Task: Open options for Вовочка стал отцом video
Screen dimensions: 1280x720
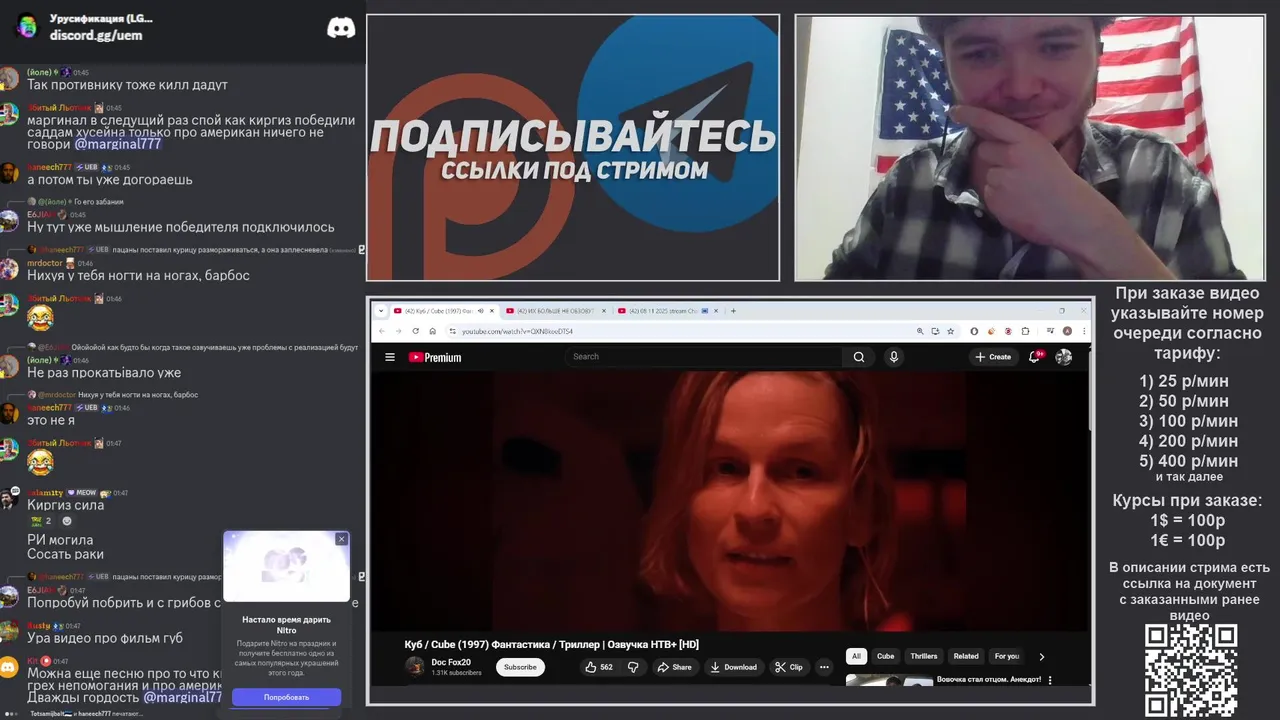Action: tap(1050, 680)
